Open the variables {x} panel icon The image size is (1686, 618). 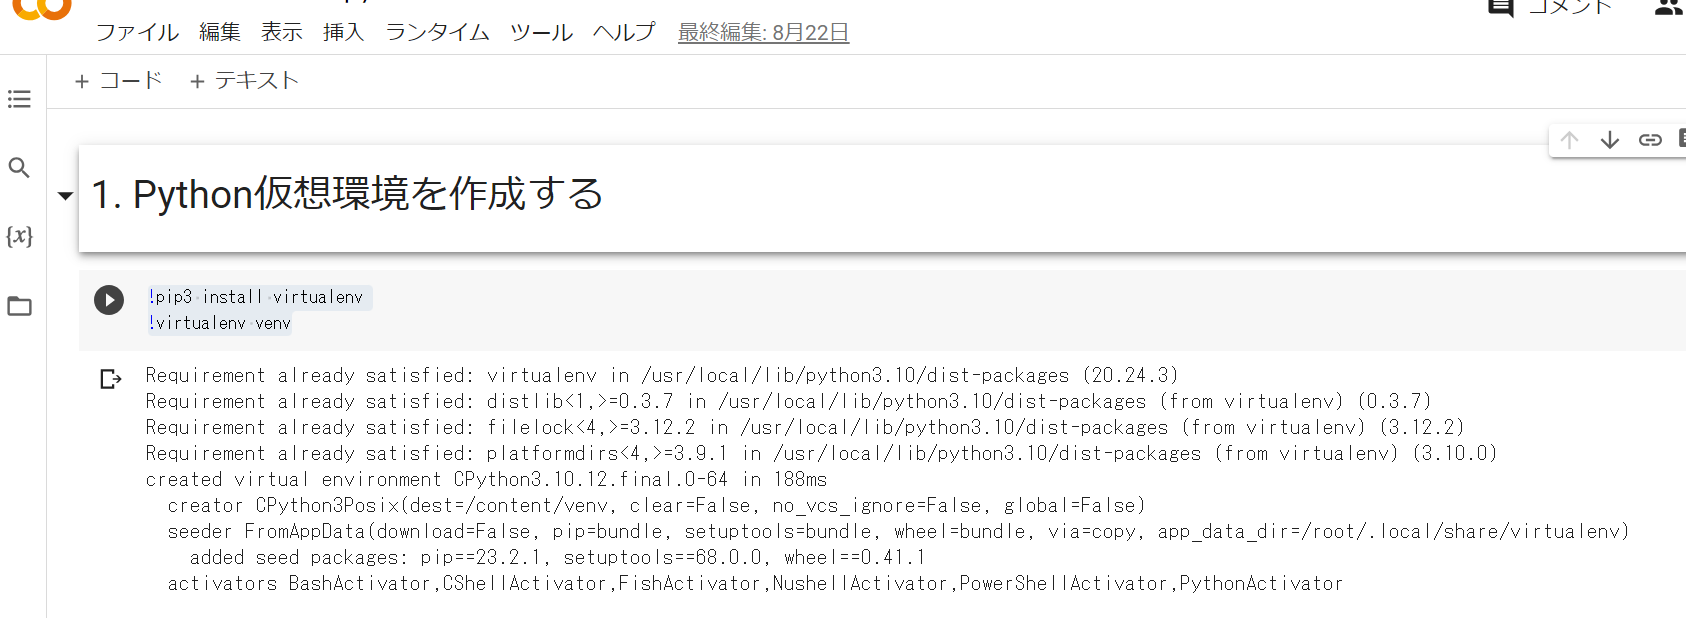[19, 236]
